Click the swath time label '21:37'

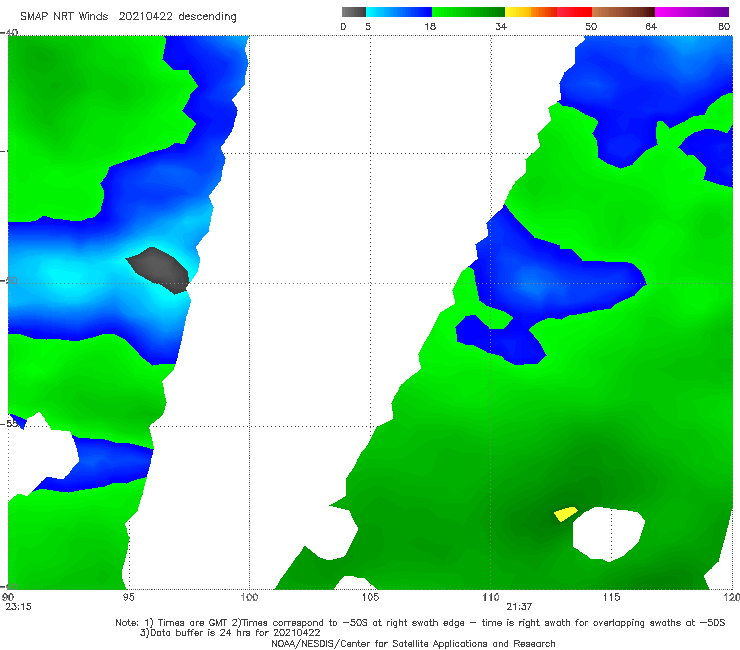point(519,607)
